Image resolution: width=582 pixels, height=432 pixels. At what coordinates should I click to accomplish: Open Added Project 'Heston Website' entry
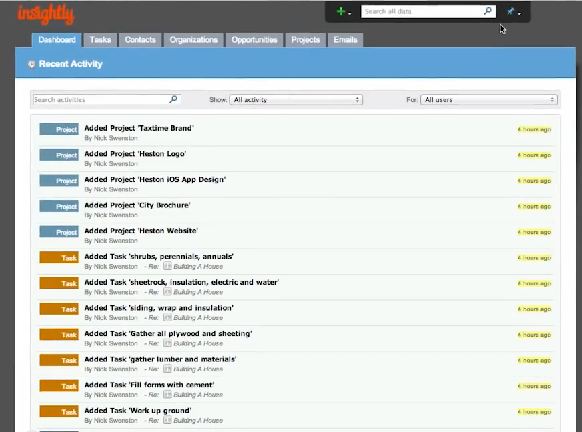point(141,230)
